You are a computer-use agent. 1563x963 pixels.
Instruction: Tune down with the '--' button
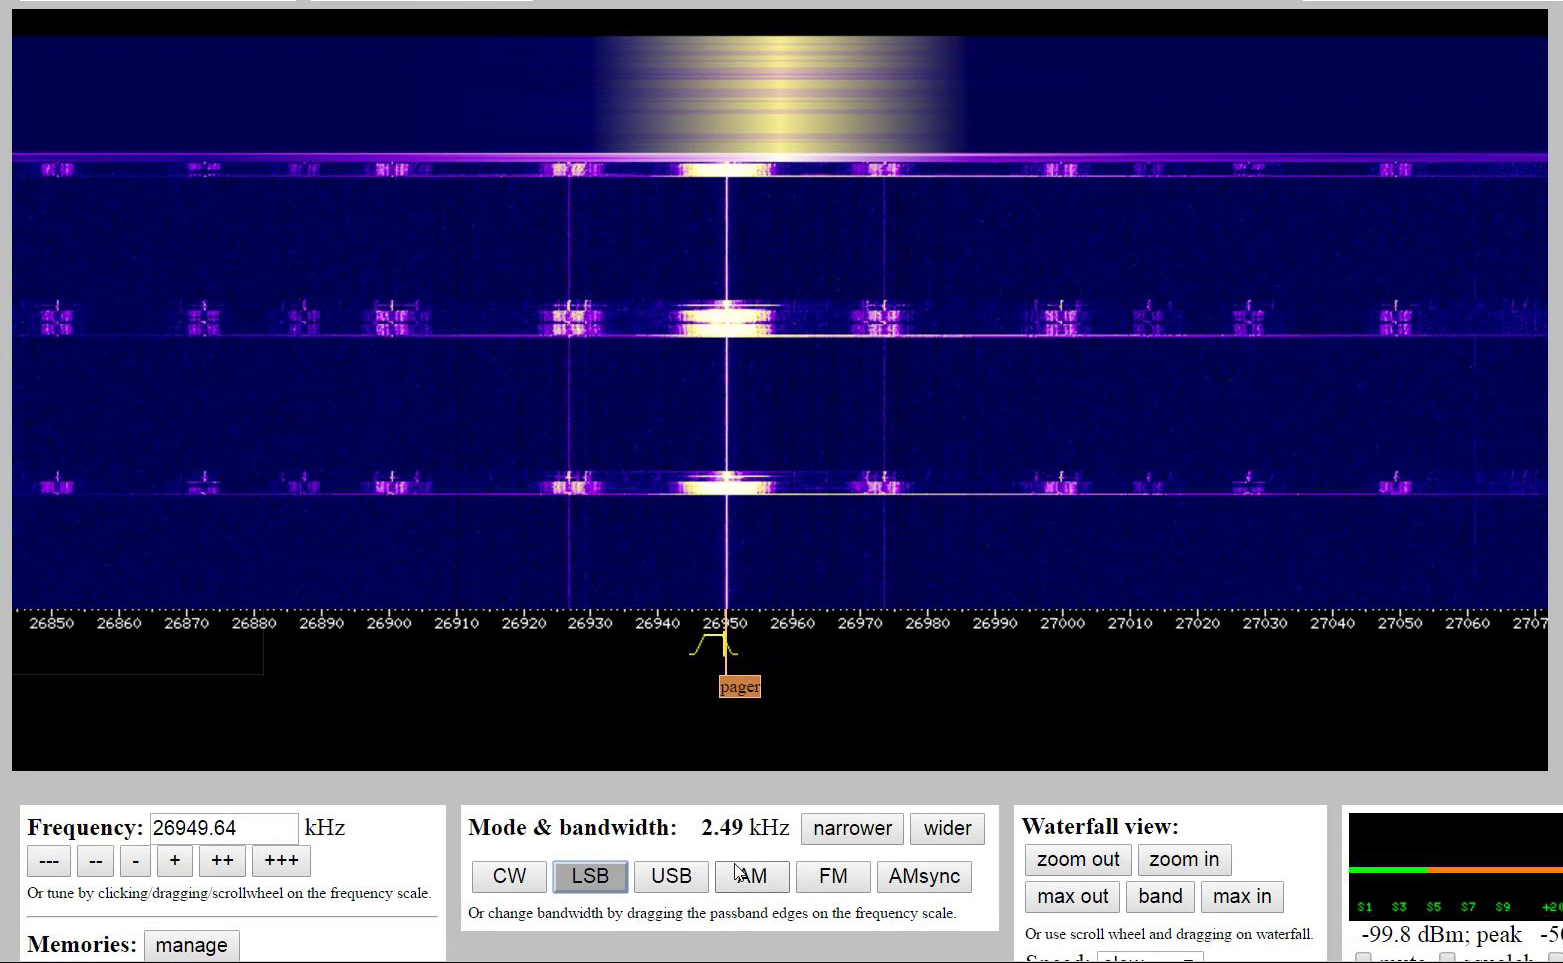[96, 861]
